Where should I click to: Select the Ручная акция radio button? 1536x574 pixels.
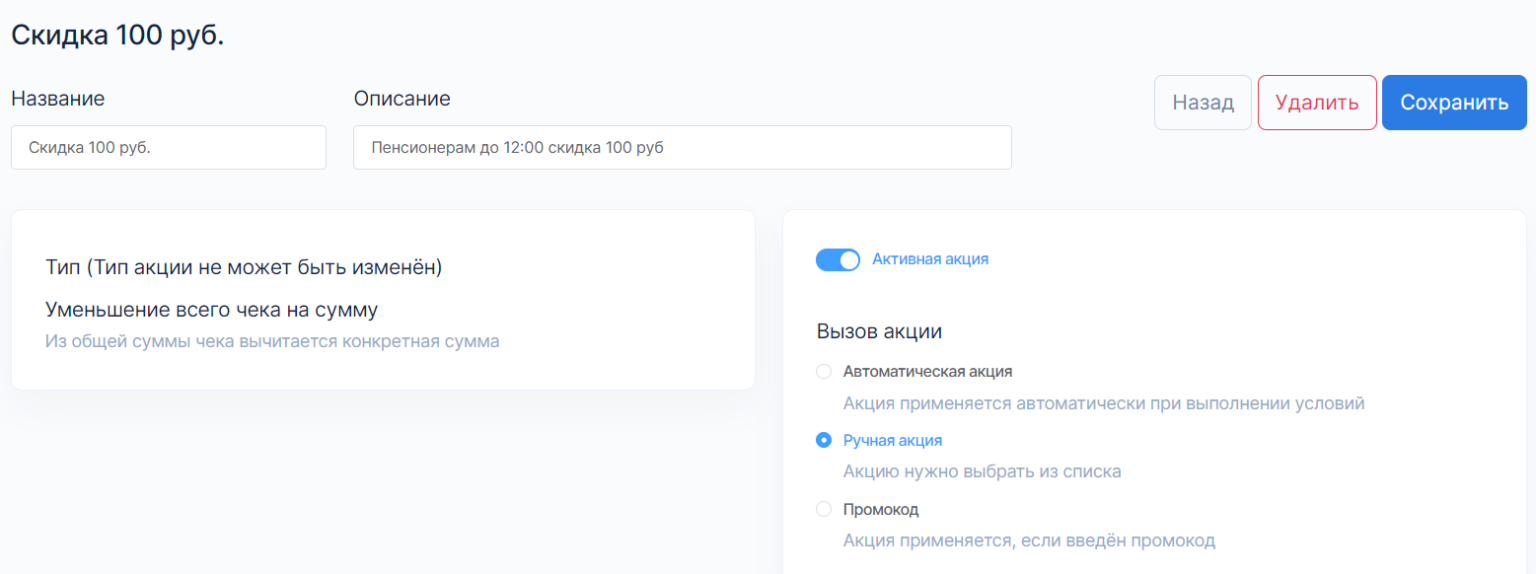pyautogui.click(x=824, y=440)
